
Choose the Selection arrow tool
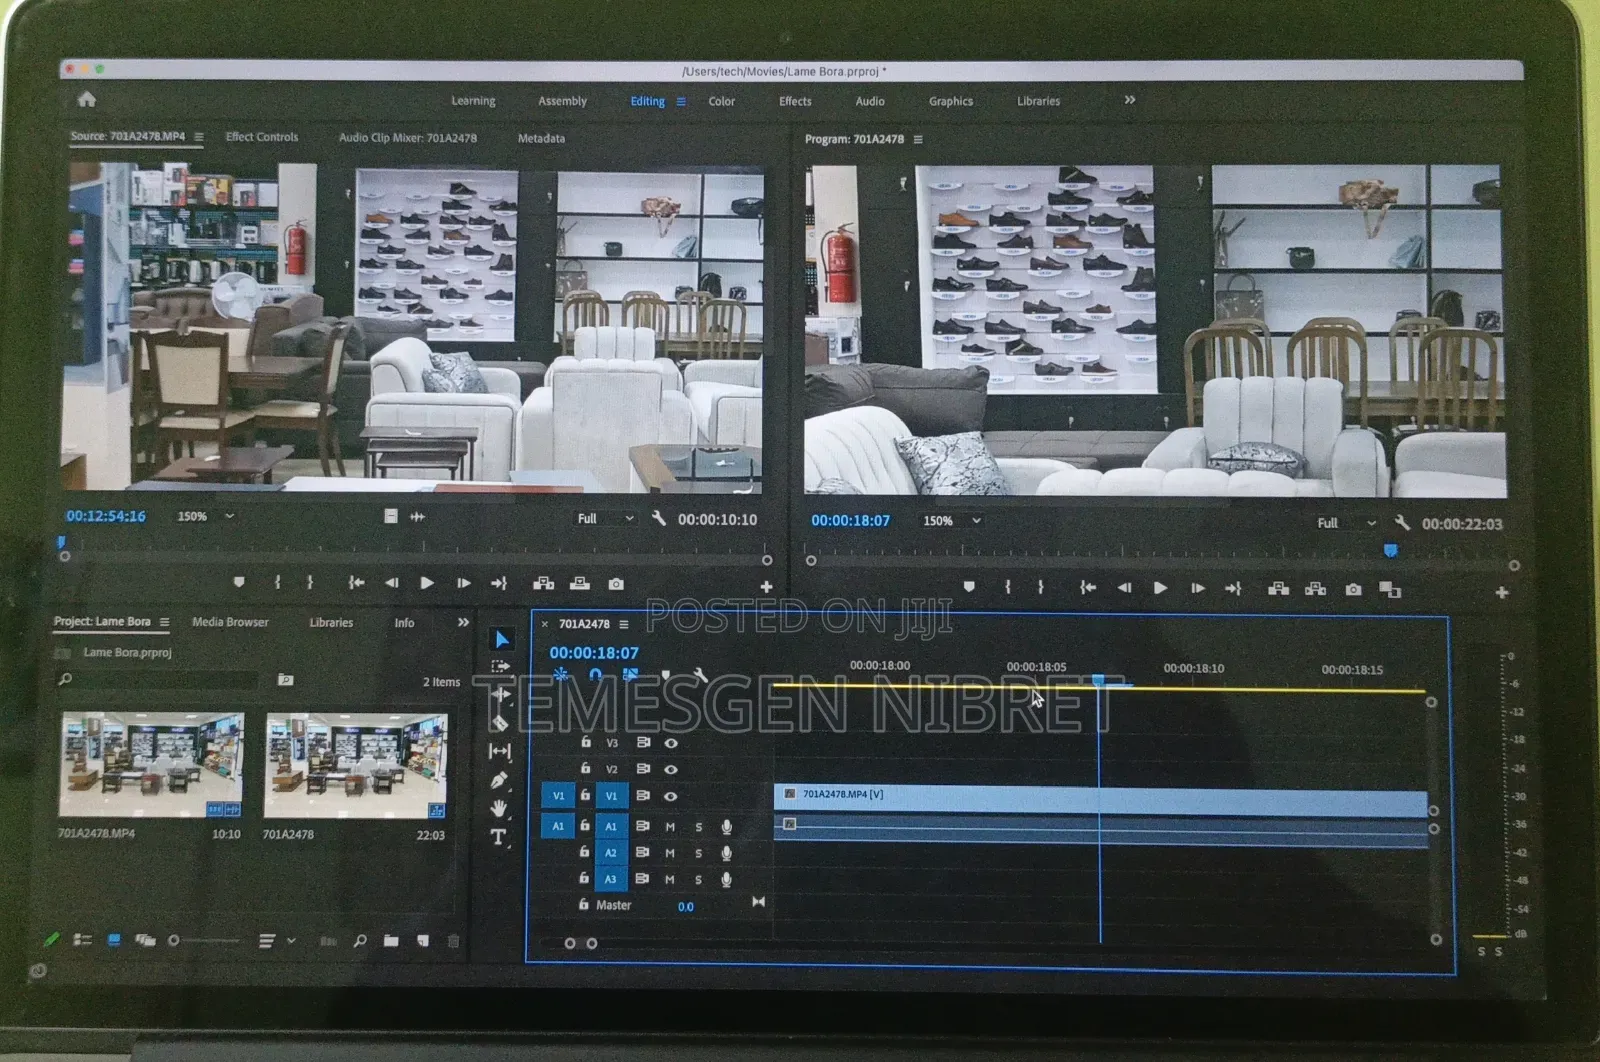pos(502,640)
